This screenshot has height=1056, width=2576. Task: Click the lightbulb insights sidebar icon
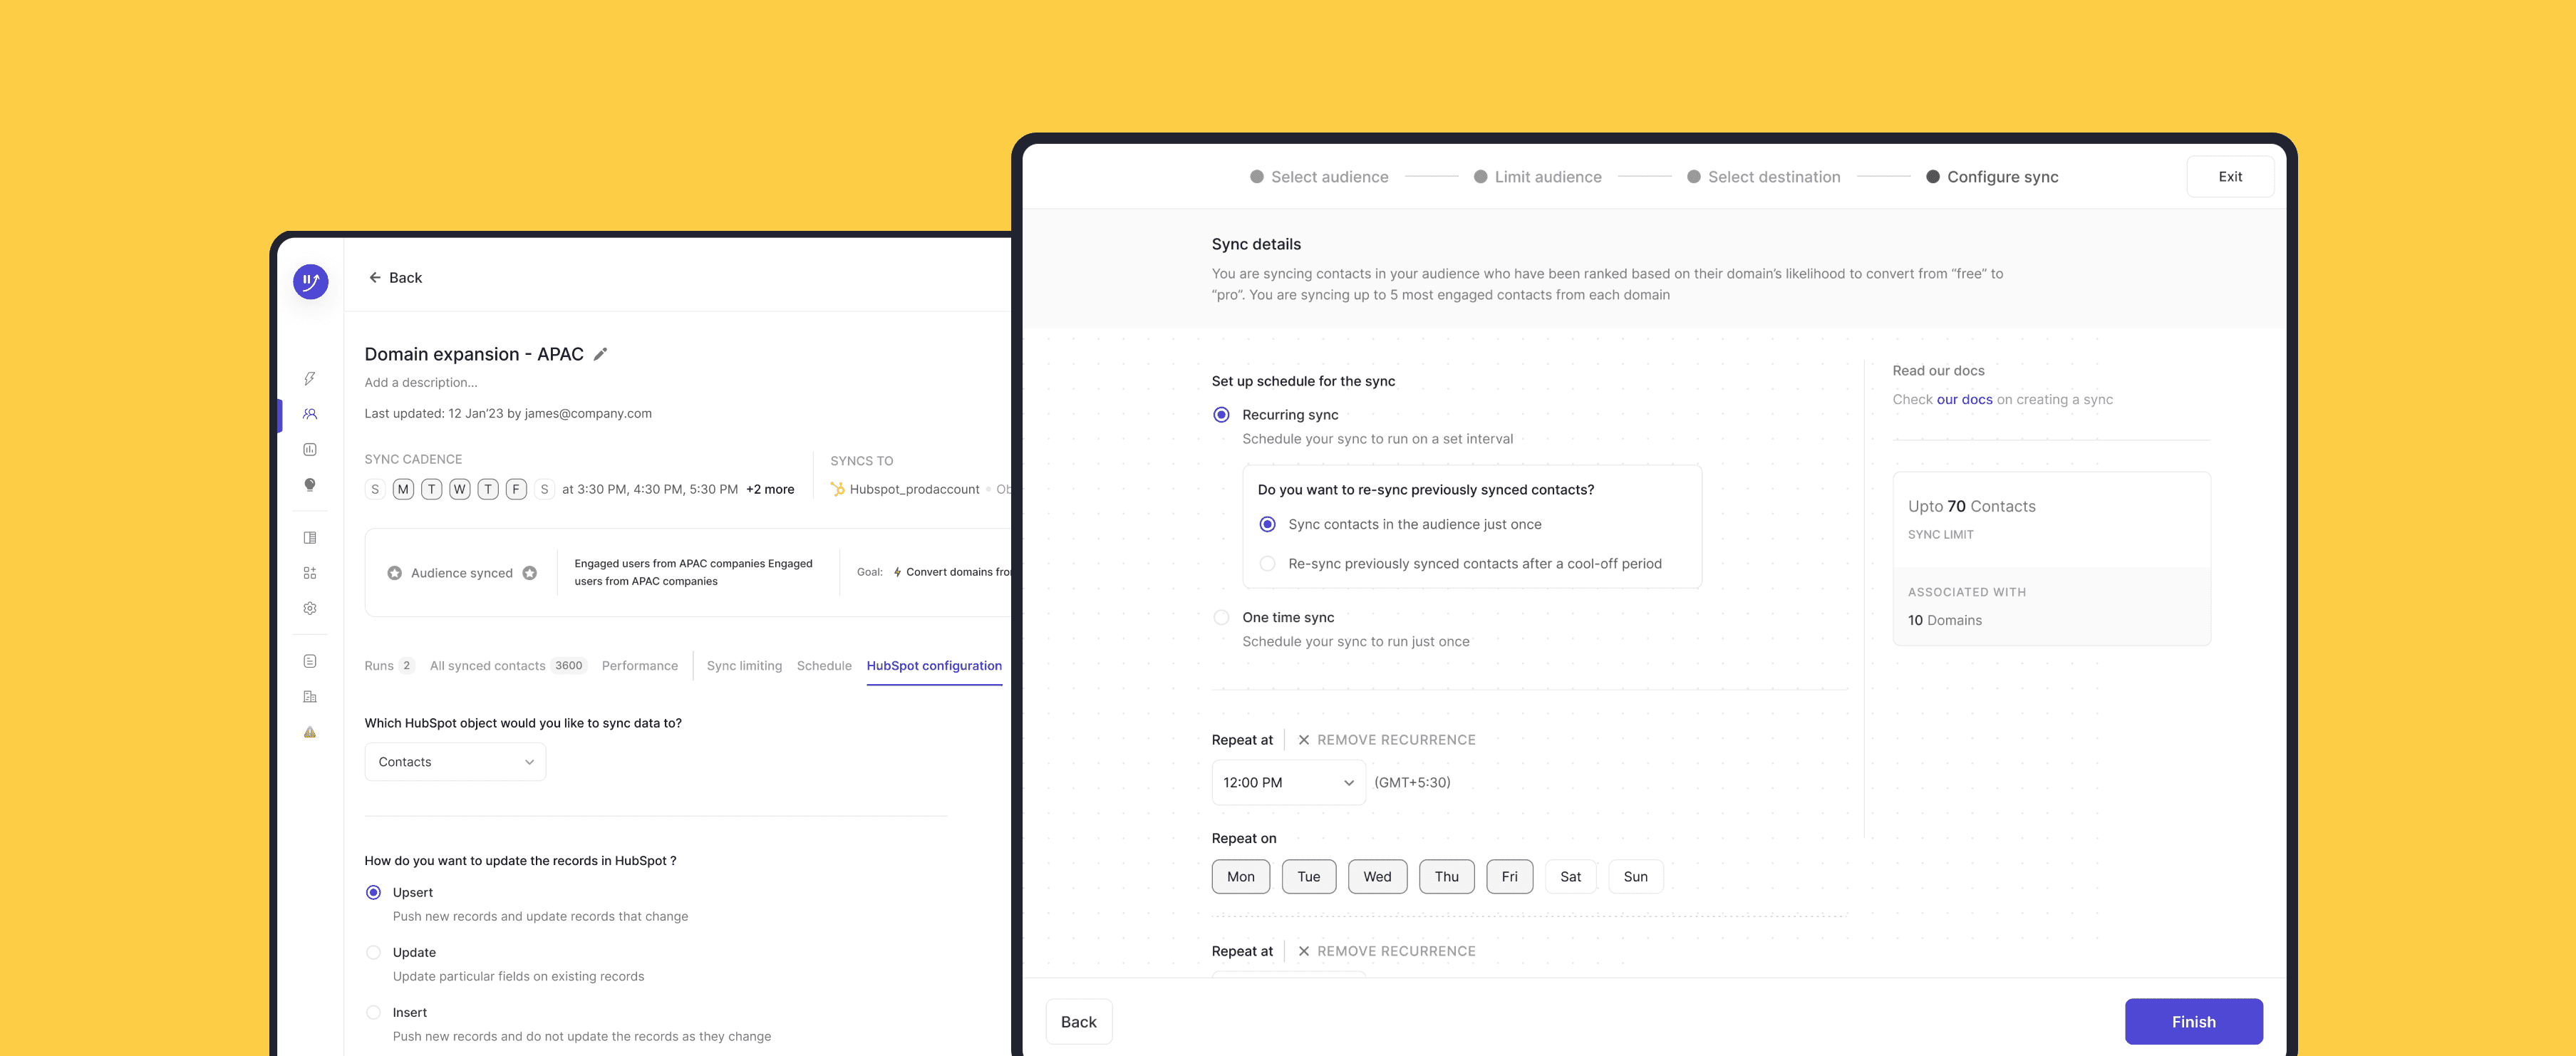[x=310, y=485]
